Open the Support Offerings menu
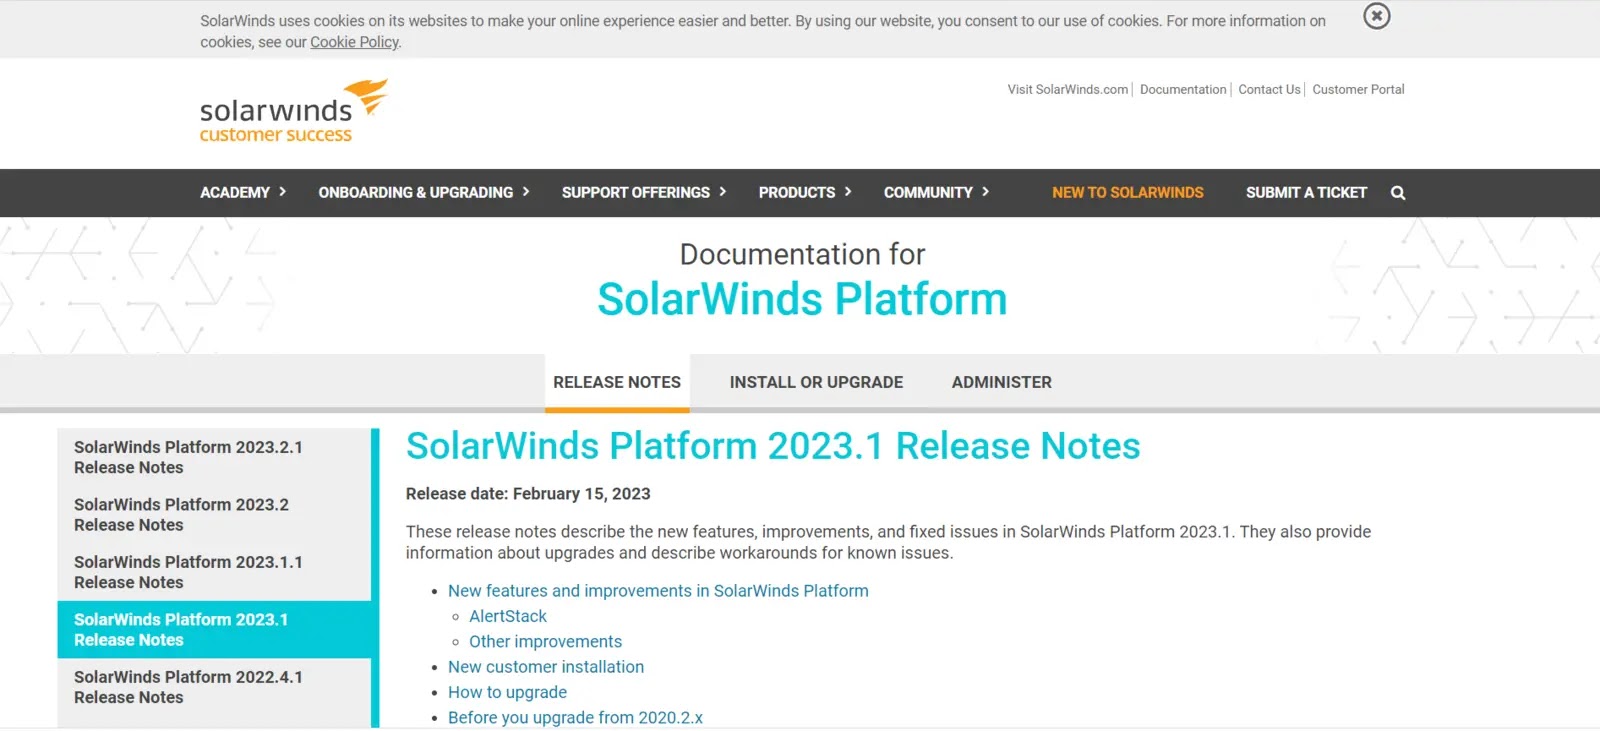 pyautogui.click(x=636, y=192)
